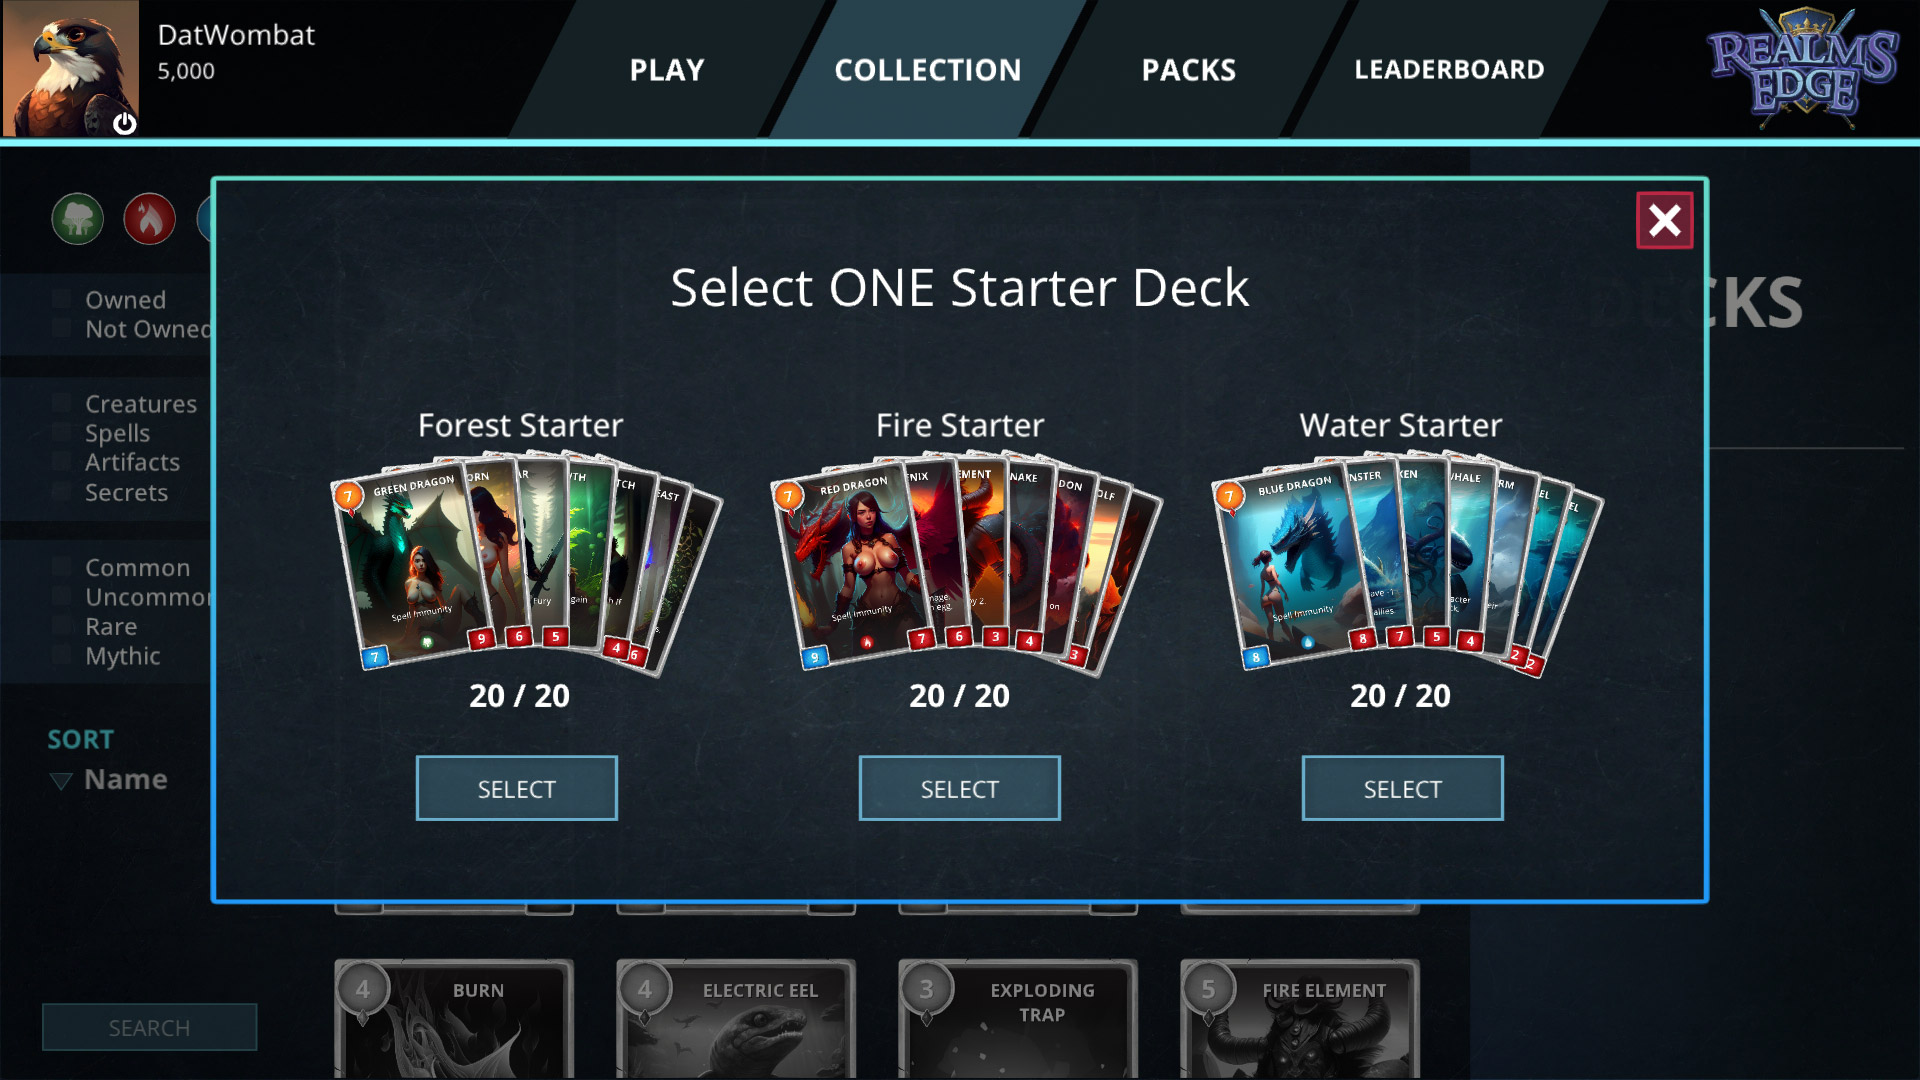1920x1080 pixels.
Task: Toggle the Owned filter checkbox
Action: tap(62, 300)
